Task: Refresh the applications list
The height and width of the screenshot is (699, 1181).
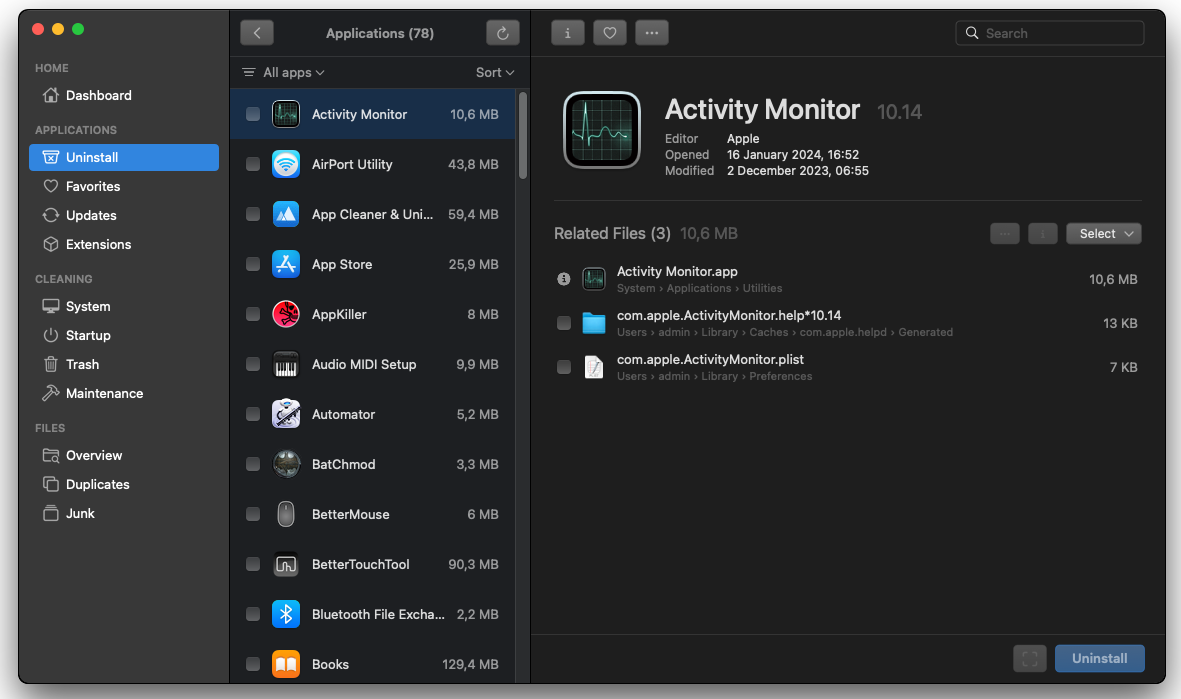Action: click(503, 33)
